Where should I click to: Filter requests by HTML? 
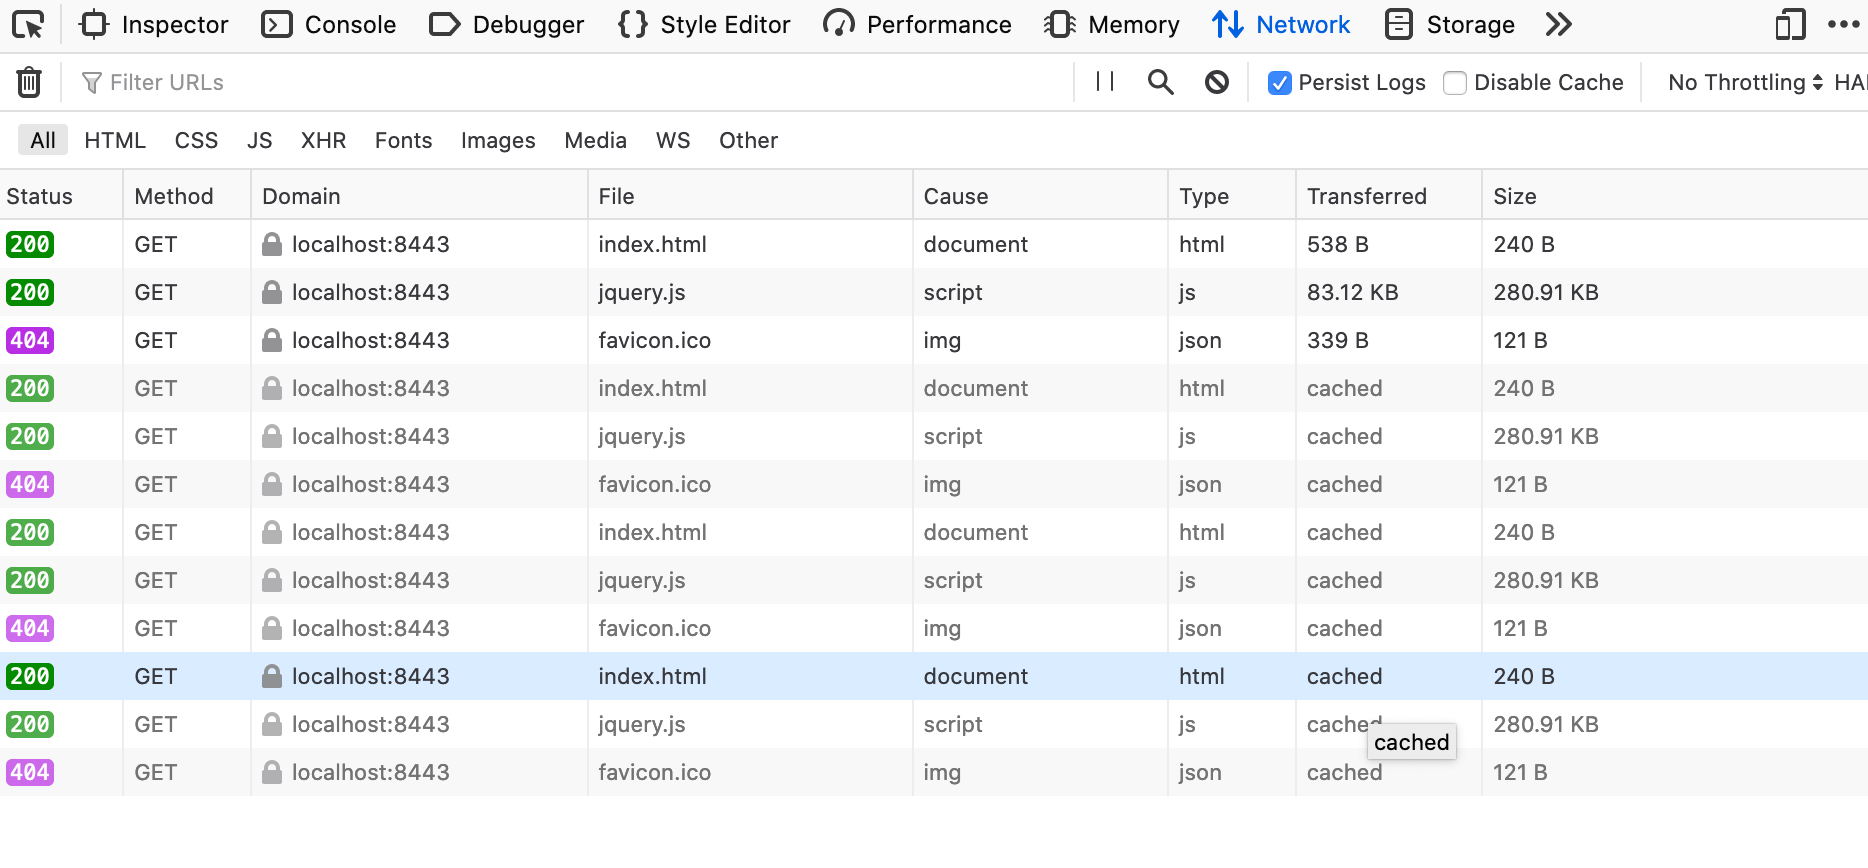pos(115,140)
